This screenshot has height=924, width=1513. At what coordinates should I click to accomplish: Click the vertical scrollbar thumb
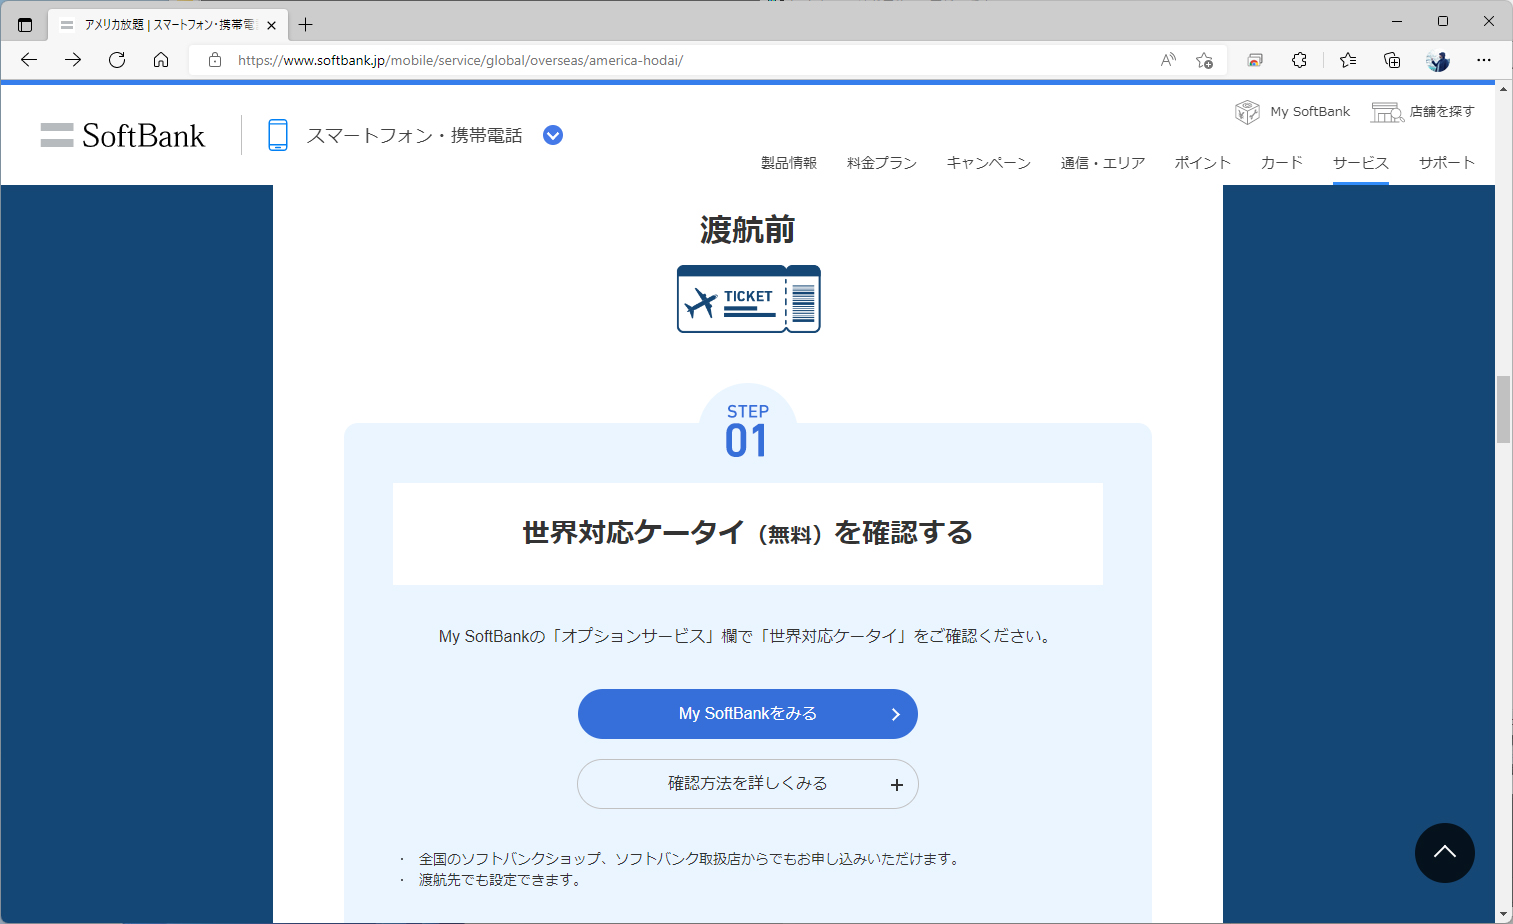pyautogui.click(x=1503, y=409)
